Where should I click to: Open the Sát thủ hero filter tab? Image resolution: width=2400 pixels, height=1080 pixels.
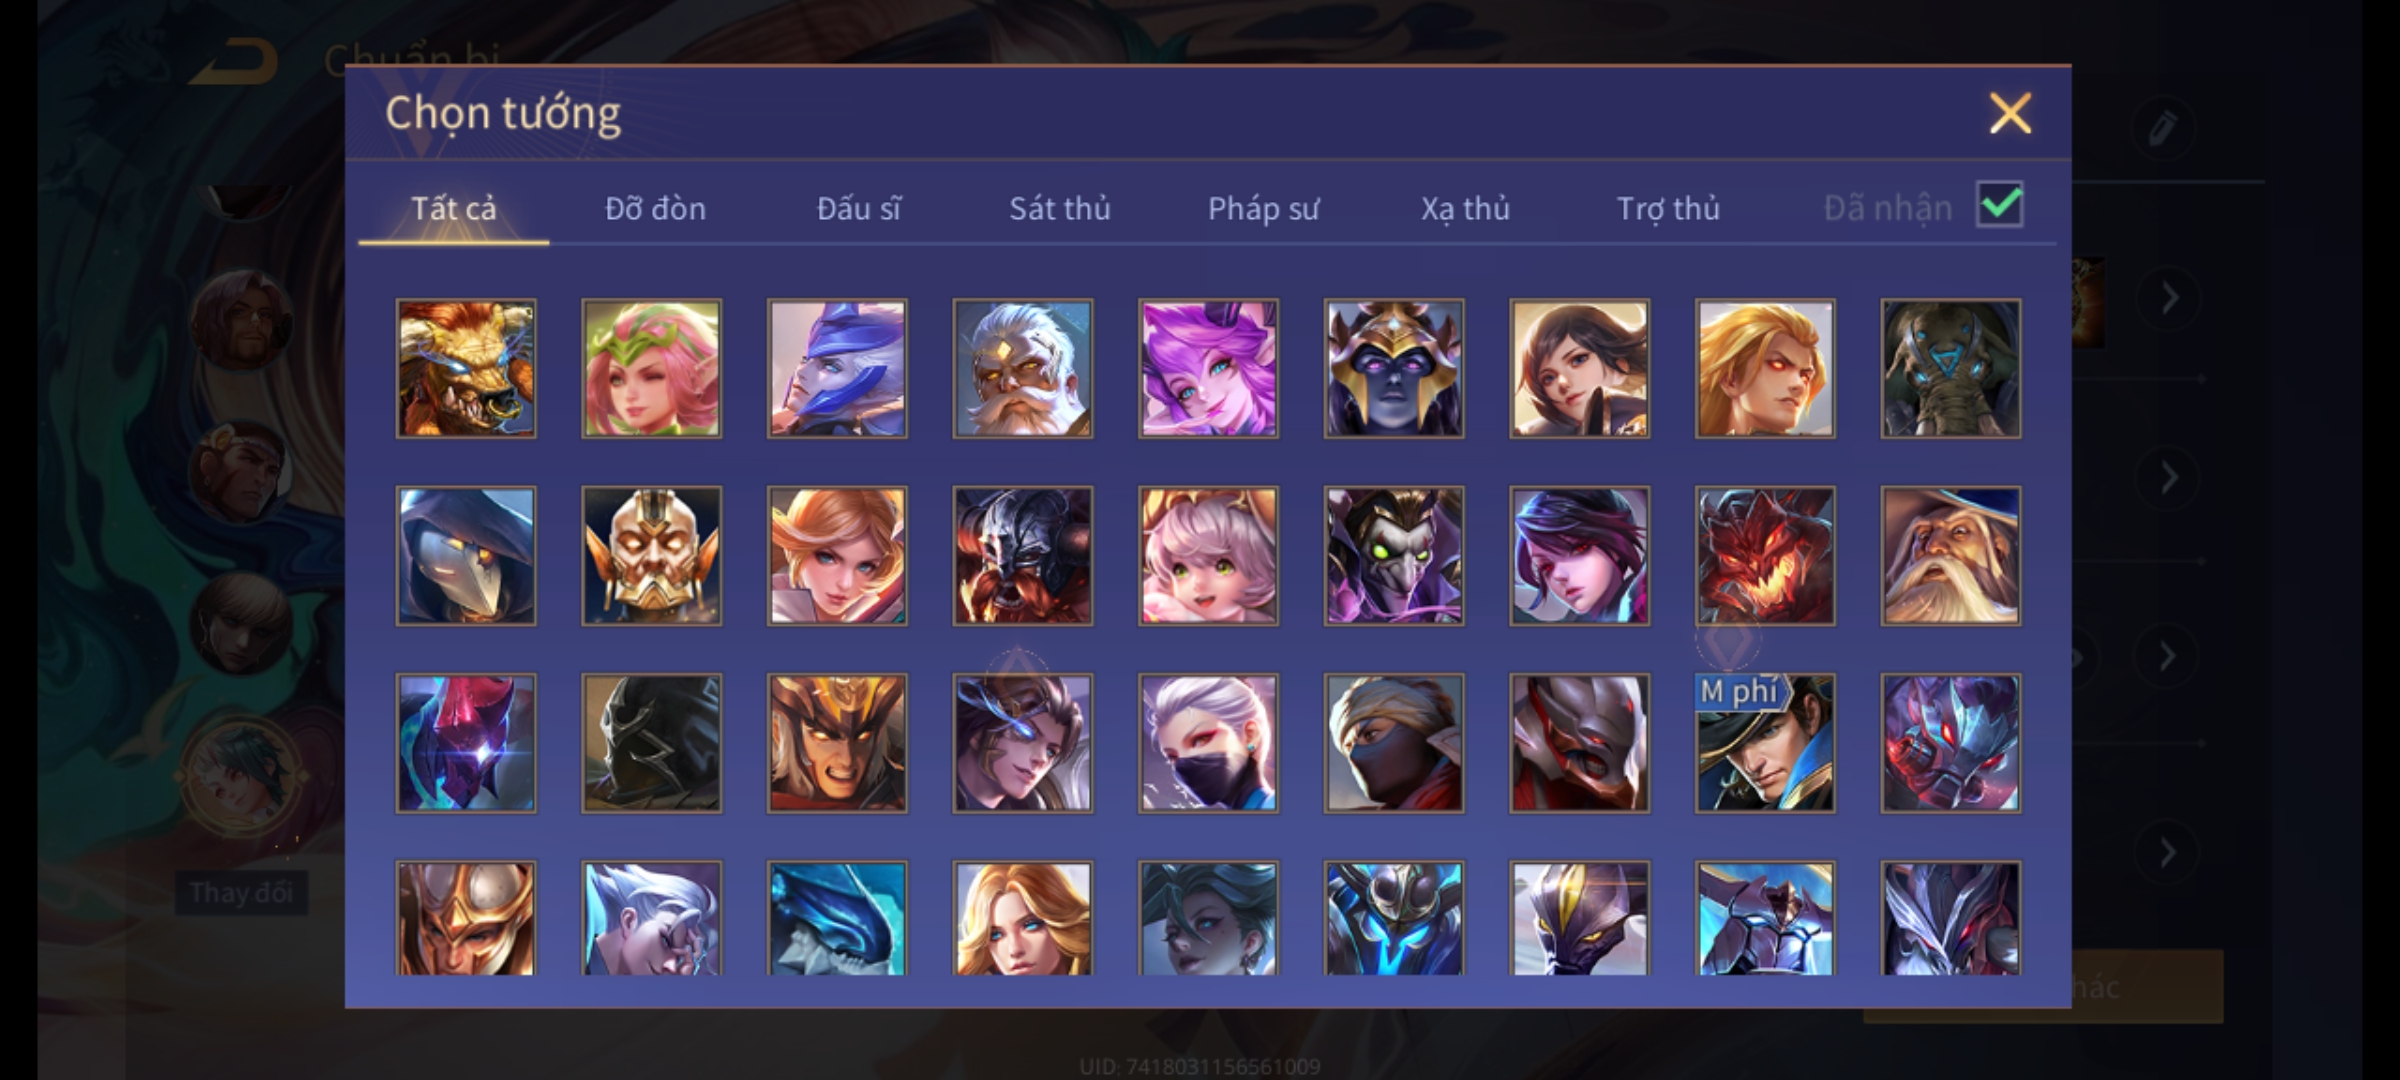[x=1059, y=208]
